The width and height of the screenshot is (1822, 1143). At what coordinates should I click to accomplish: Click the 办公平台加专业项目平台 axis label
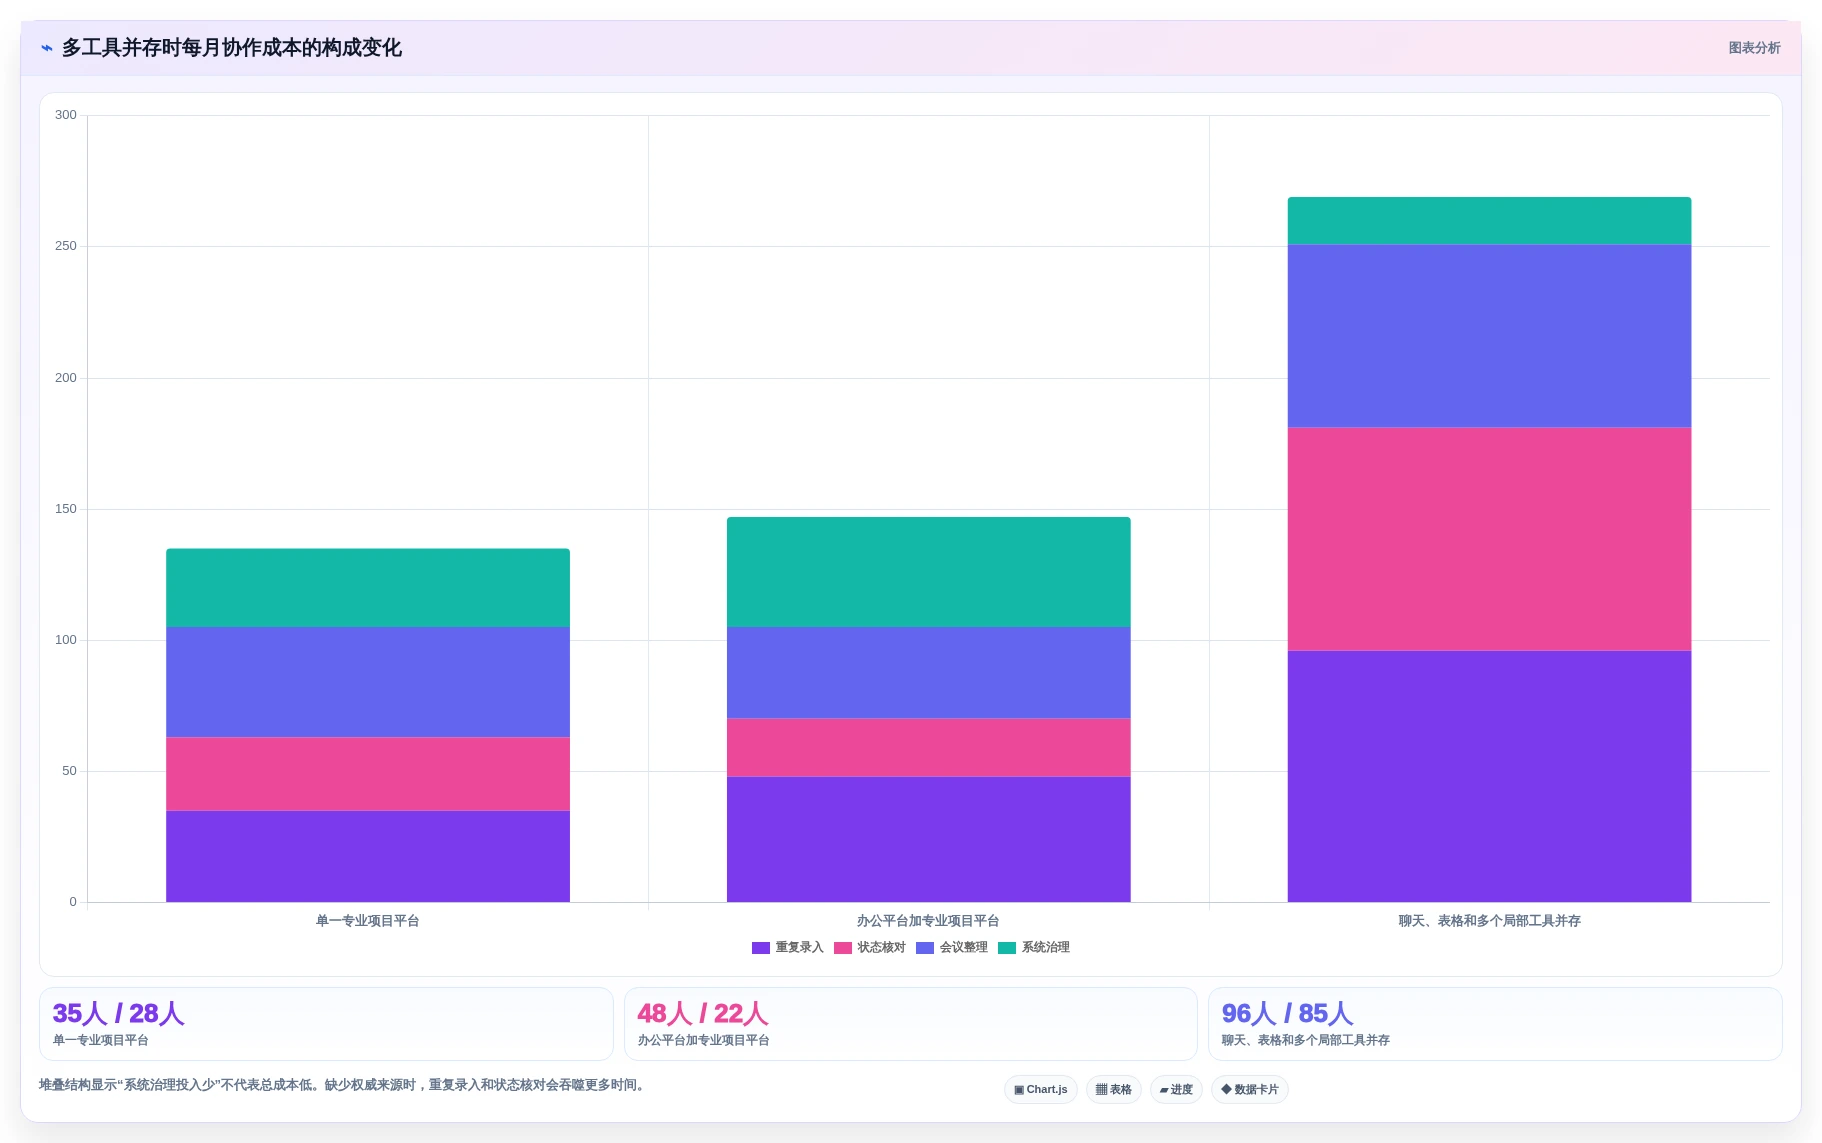coord(928,921)
